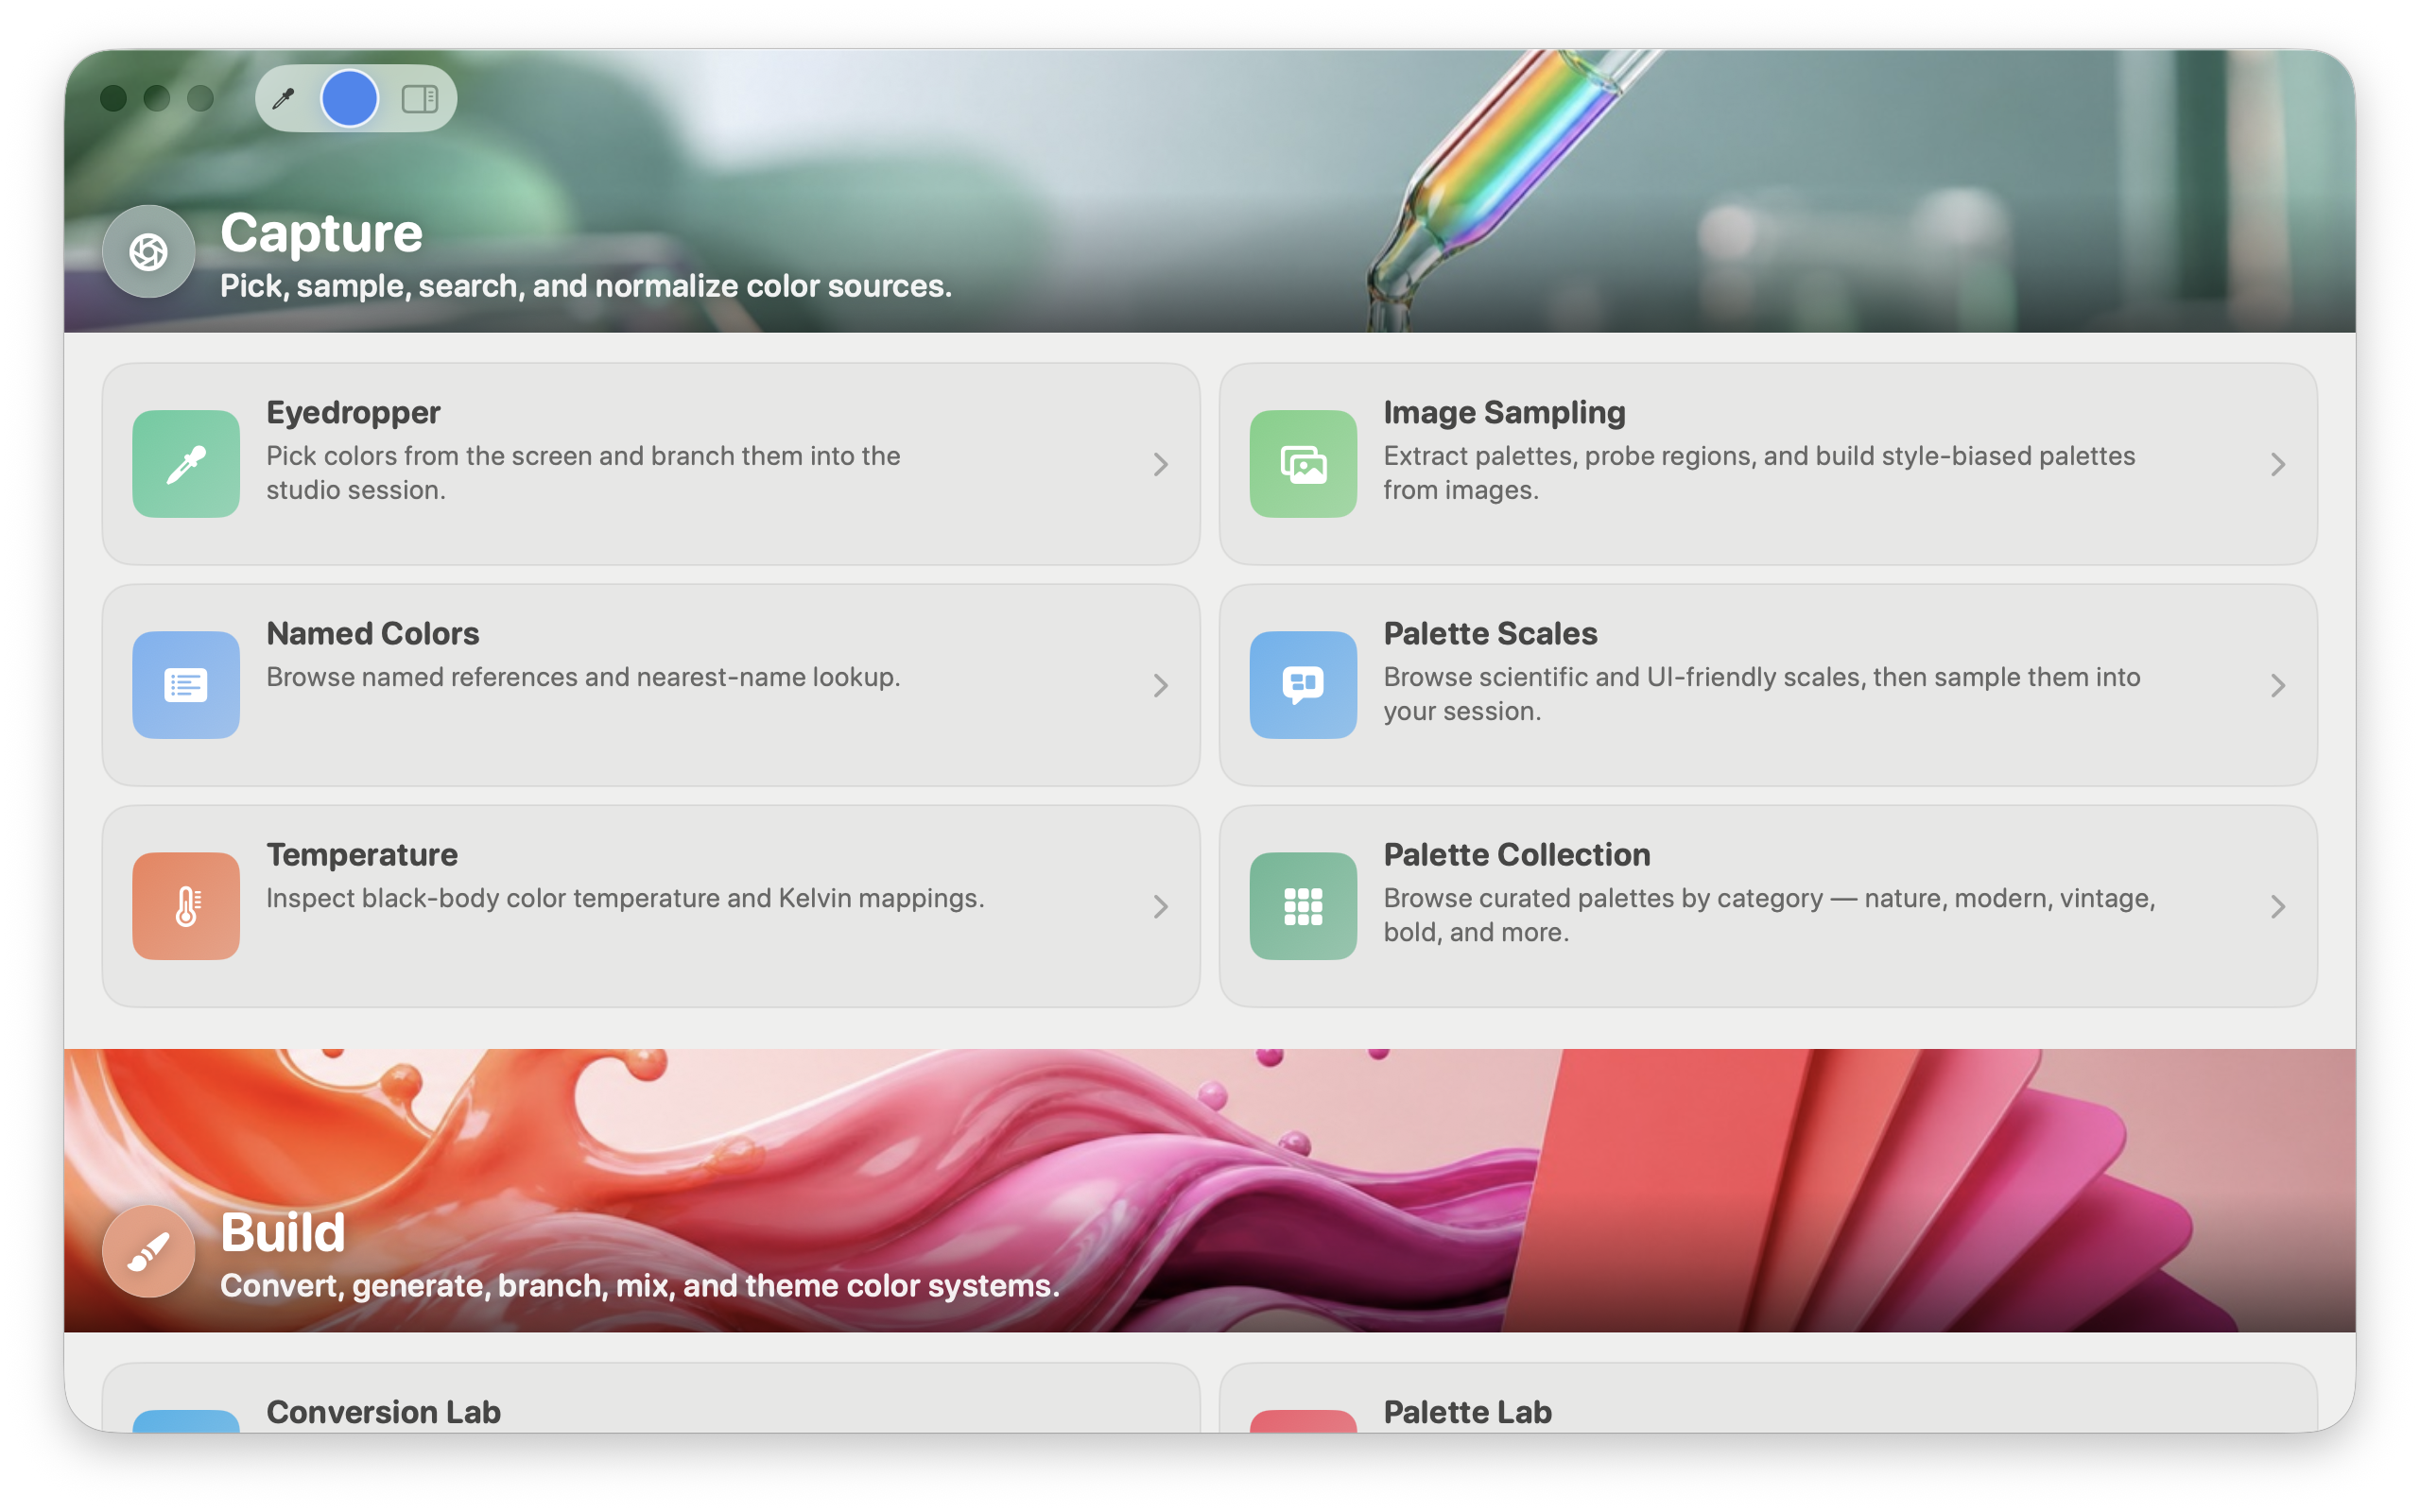
Task: Click the window minimize button
Action: [157, 98]
